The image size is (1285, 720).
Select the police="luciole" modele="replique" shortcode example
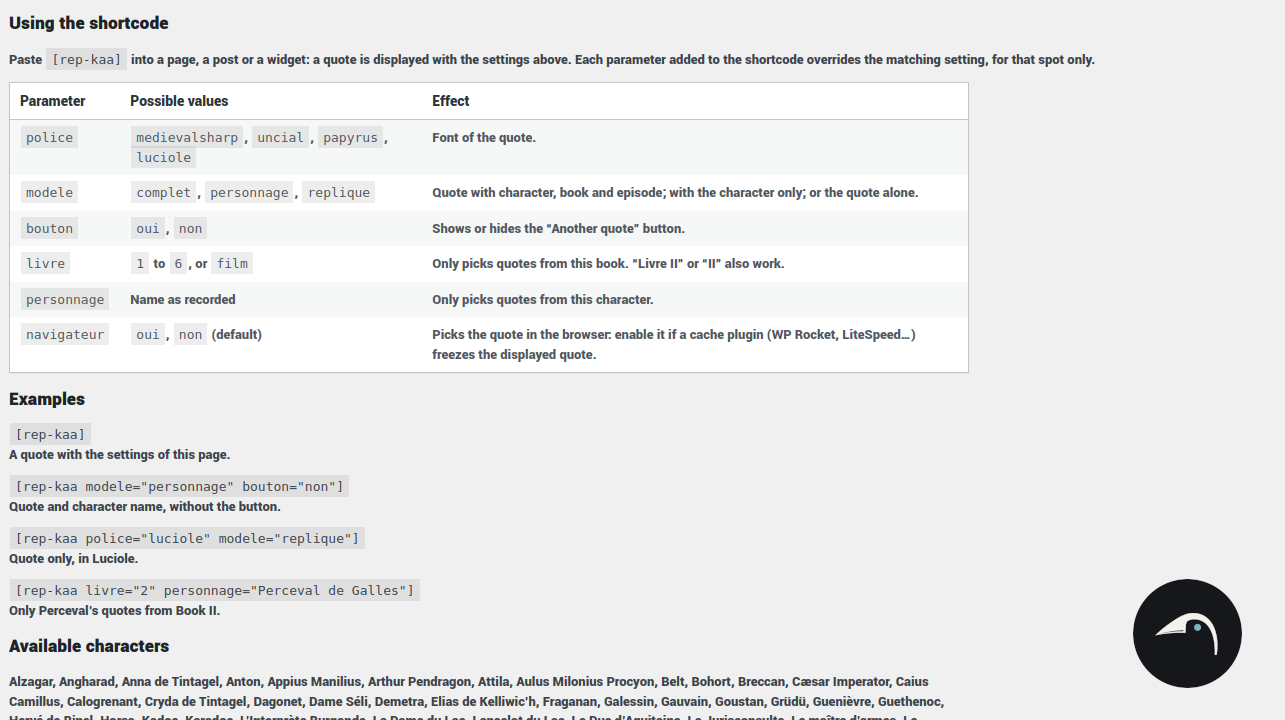(x=187, y=538)
